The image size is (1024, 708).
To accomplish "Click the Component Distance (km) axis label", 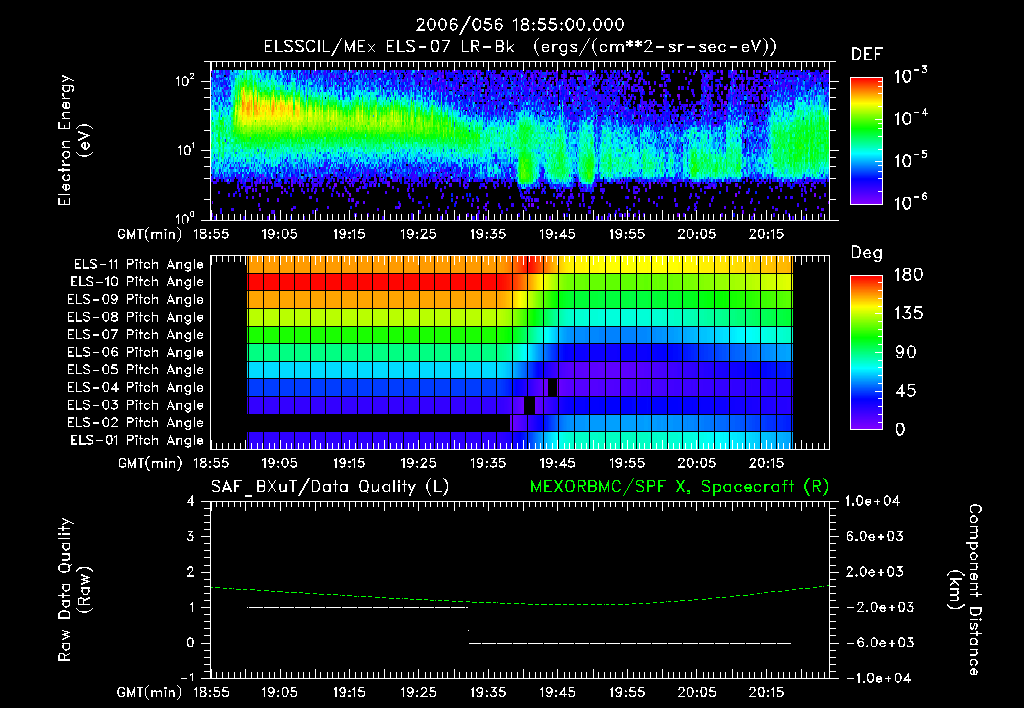I will (x=965, y=590).
